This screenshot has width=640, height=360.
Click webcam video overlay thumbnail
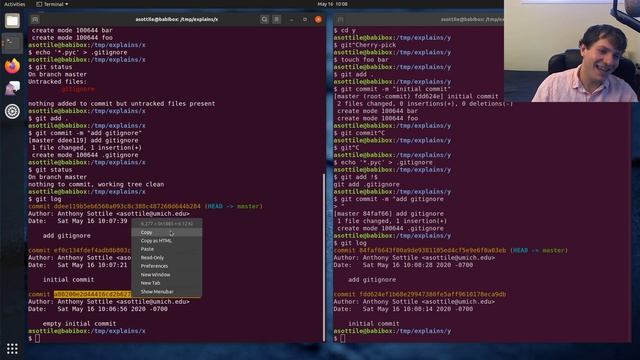pos(572,51)
